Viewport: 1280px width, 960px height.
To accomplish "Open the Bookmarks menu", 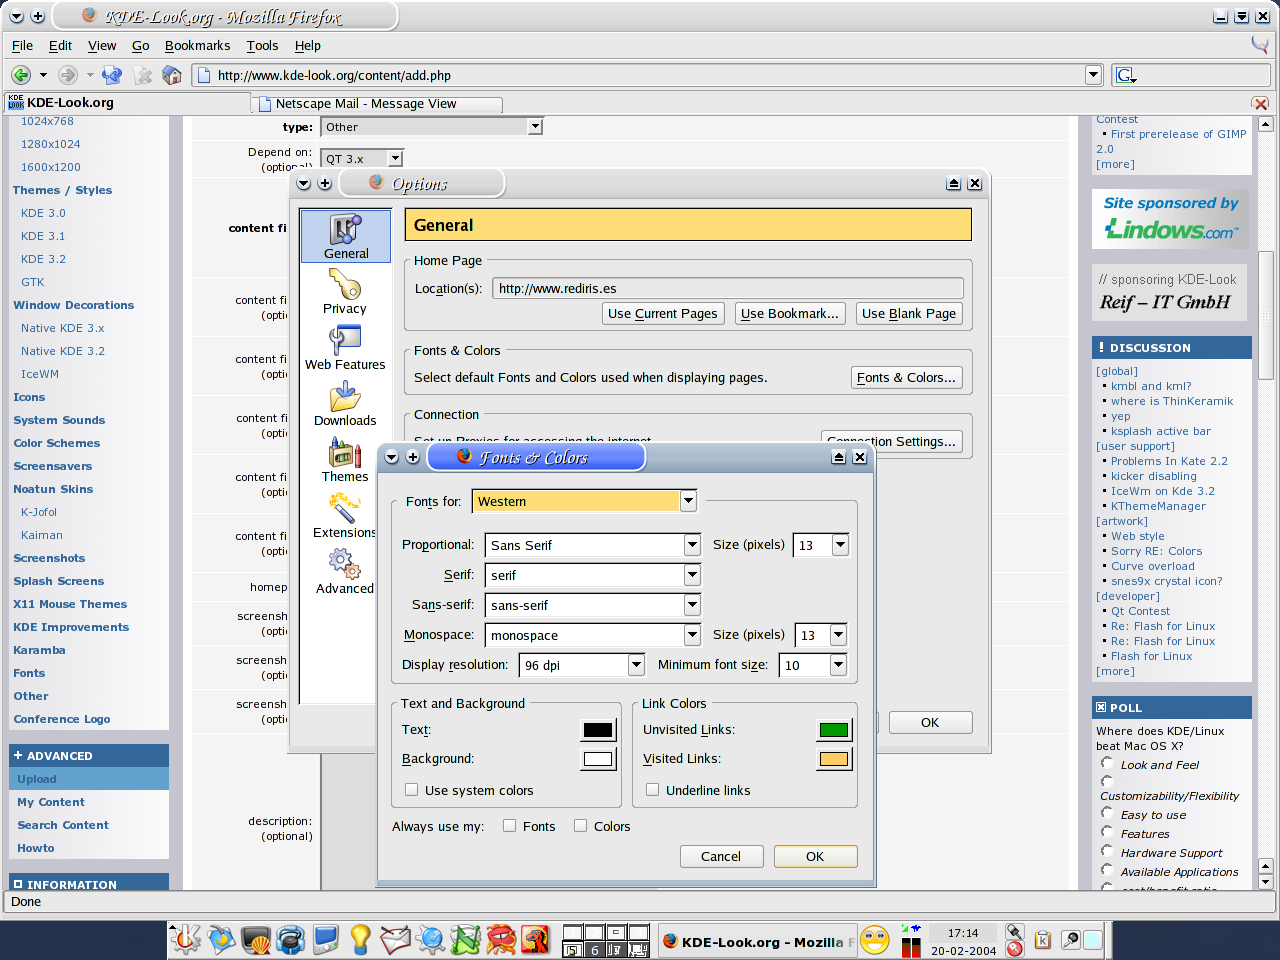I will pos(197,45).
